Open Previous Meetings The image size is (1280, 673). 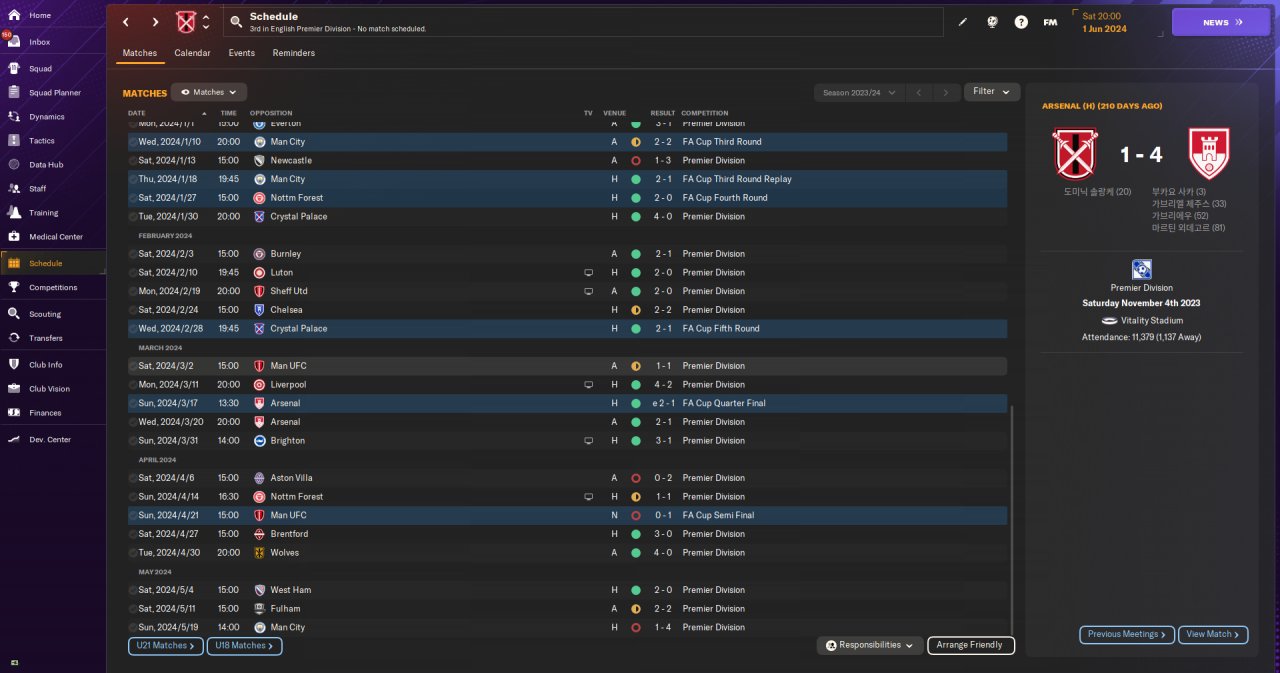(x=1126, y=634)
